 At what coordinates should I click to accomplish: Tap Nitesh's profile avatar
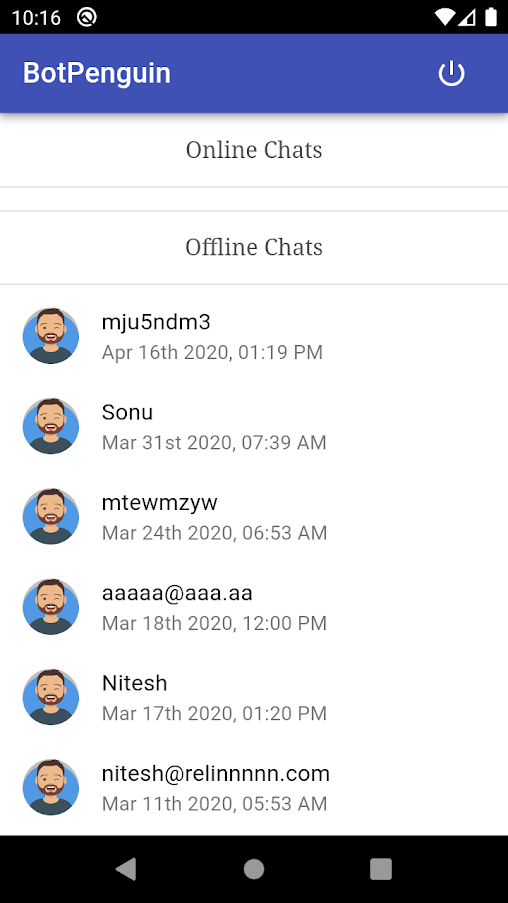point(51,697)
